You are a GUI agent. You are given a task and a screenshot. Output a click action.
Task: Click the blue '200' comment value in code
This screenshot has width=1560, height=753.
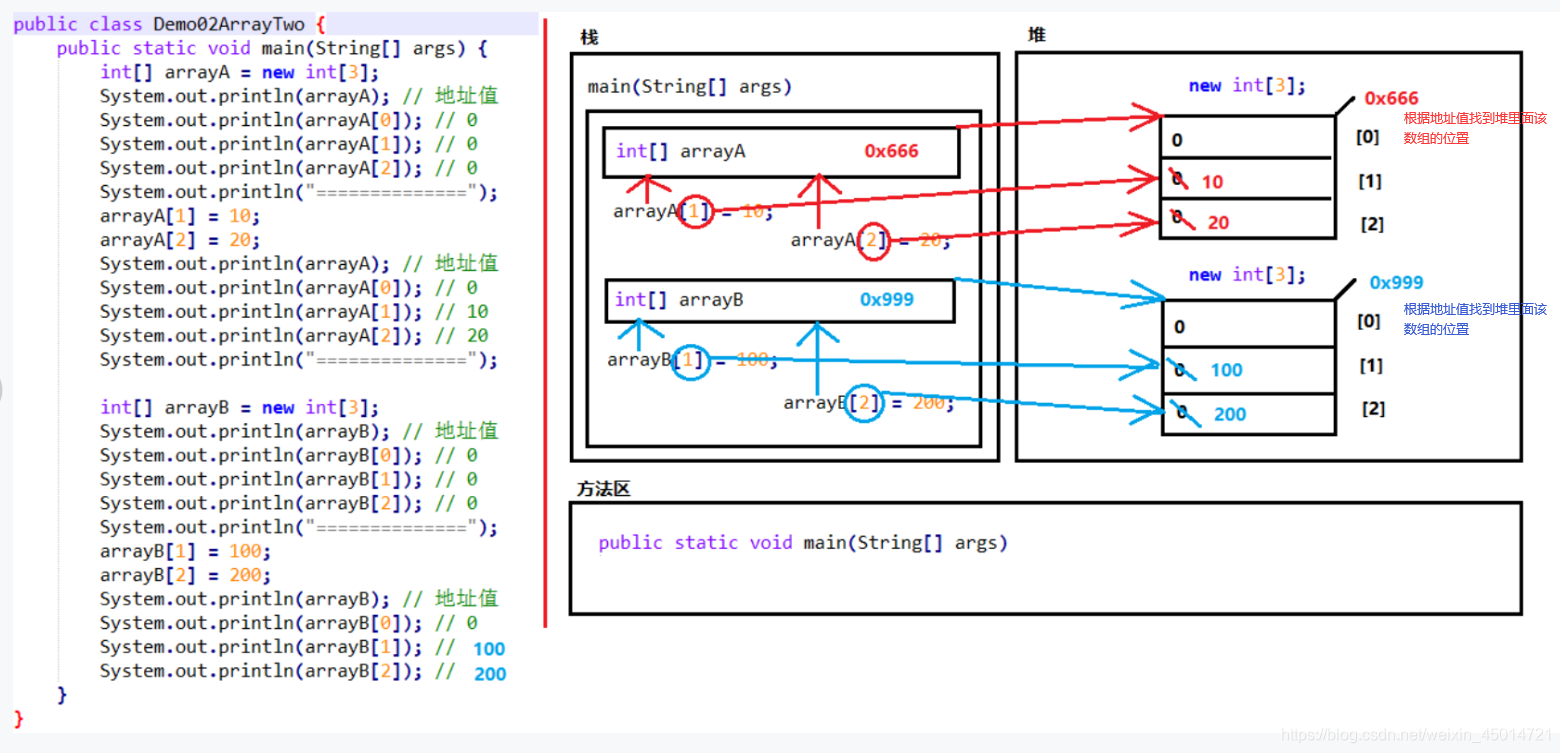coord(490,674)
